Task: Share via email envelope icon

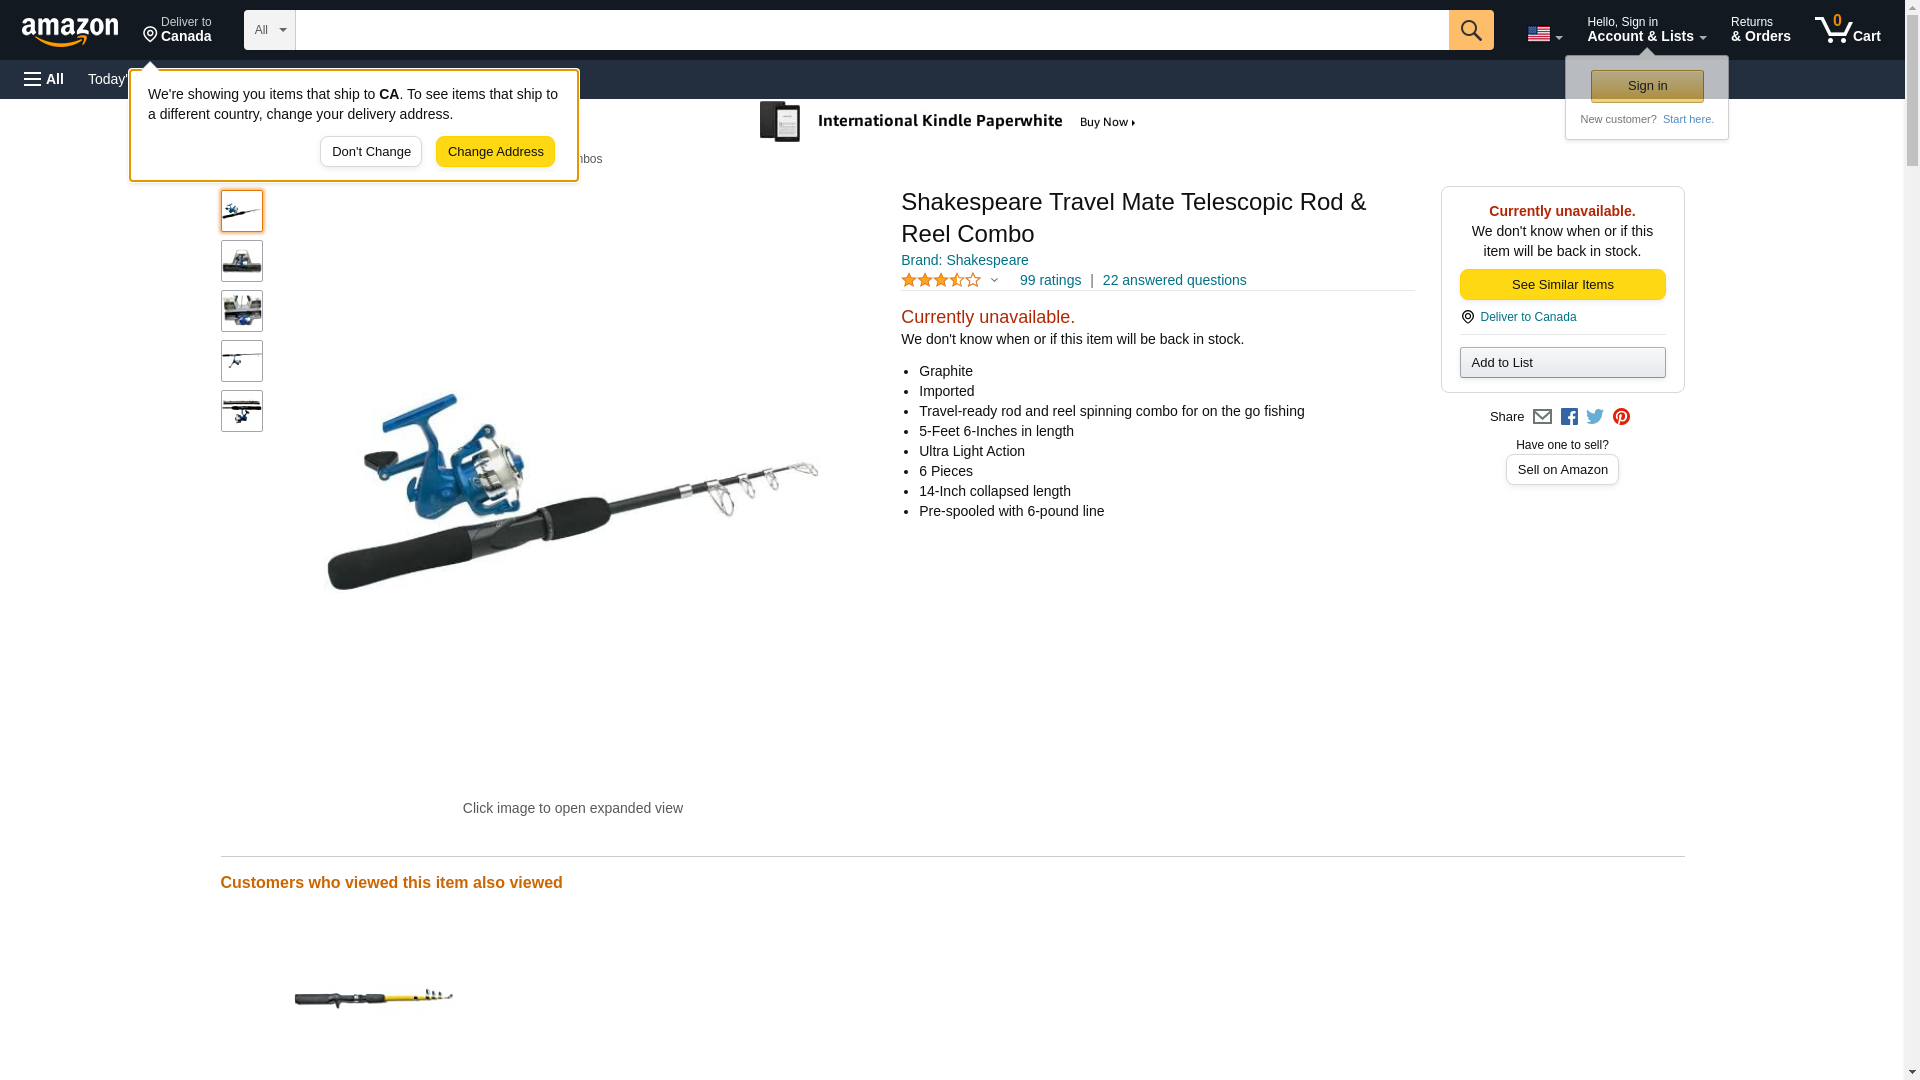Action: [1542, 417]
